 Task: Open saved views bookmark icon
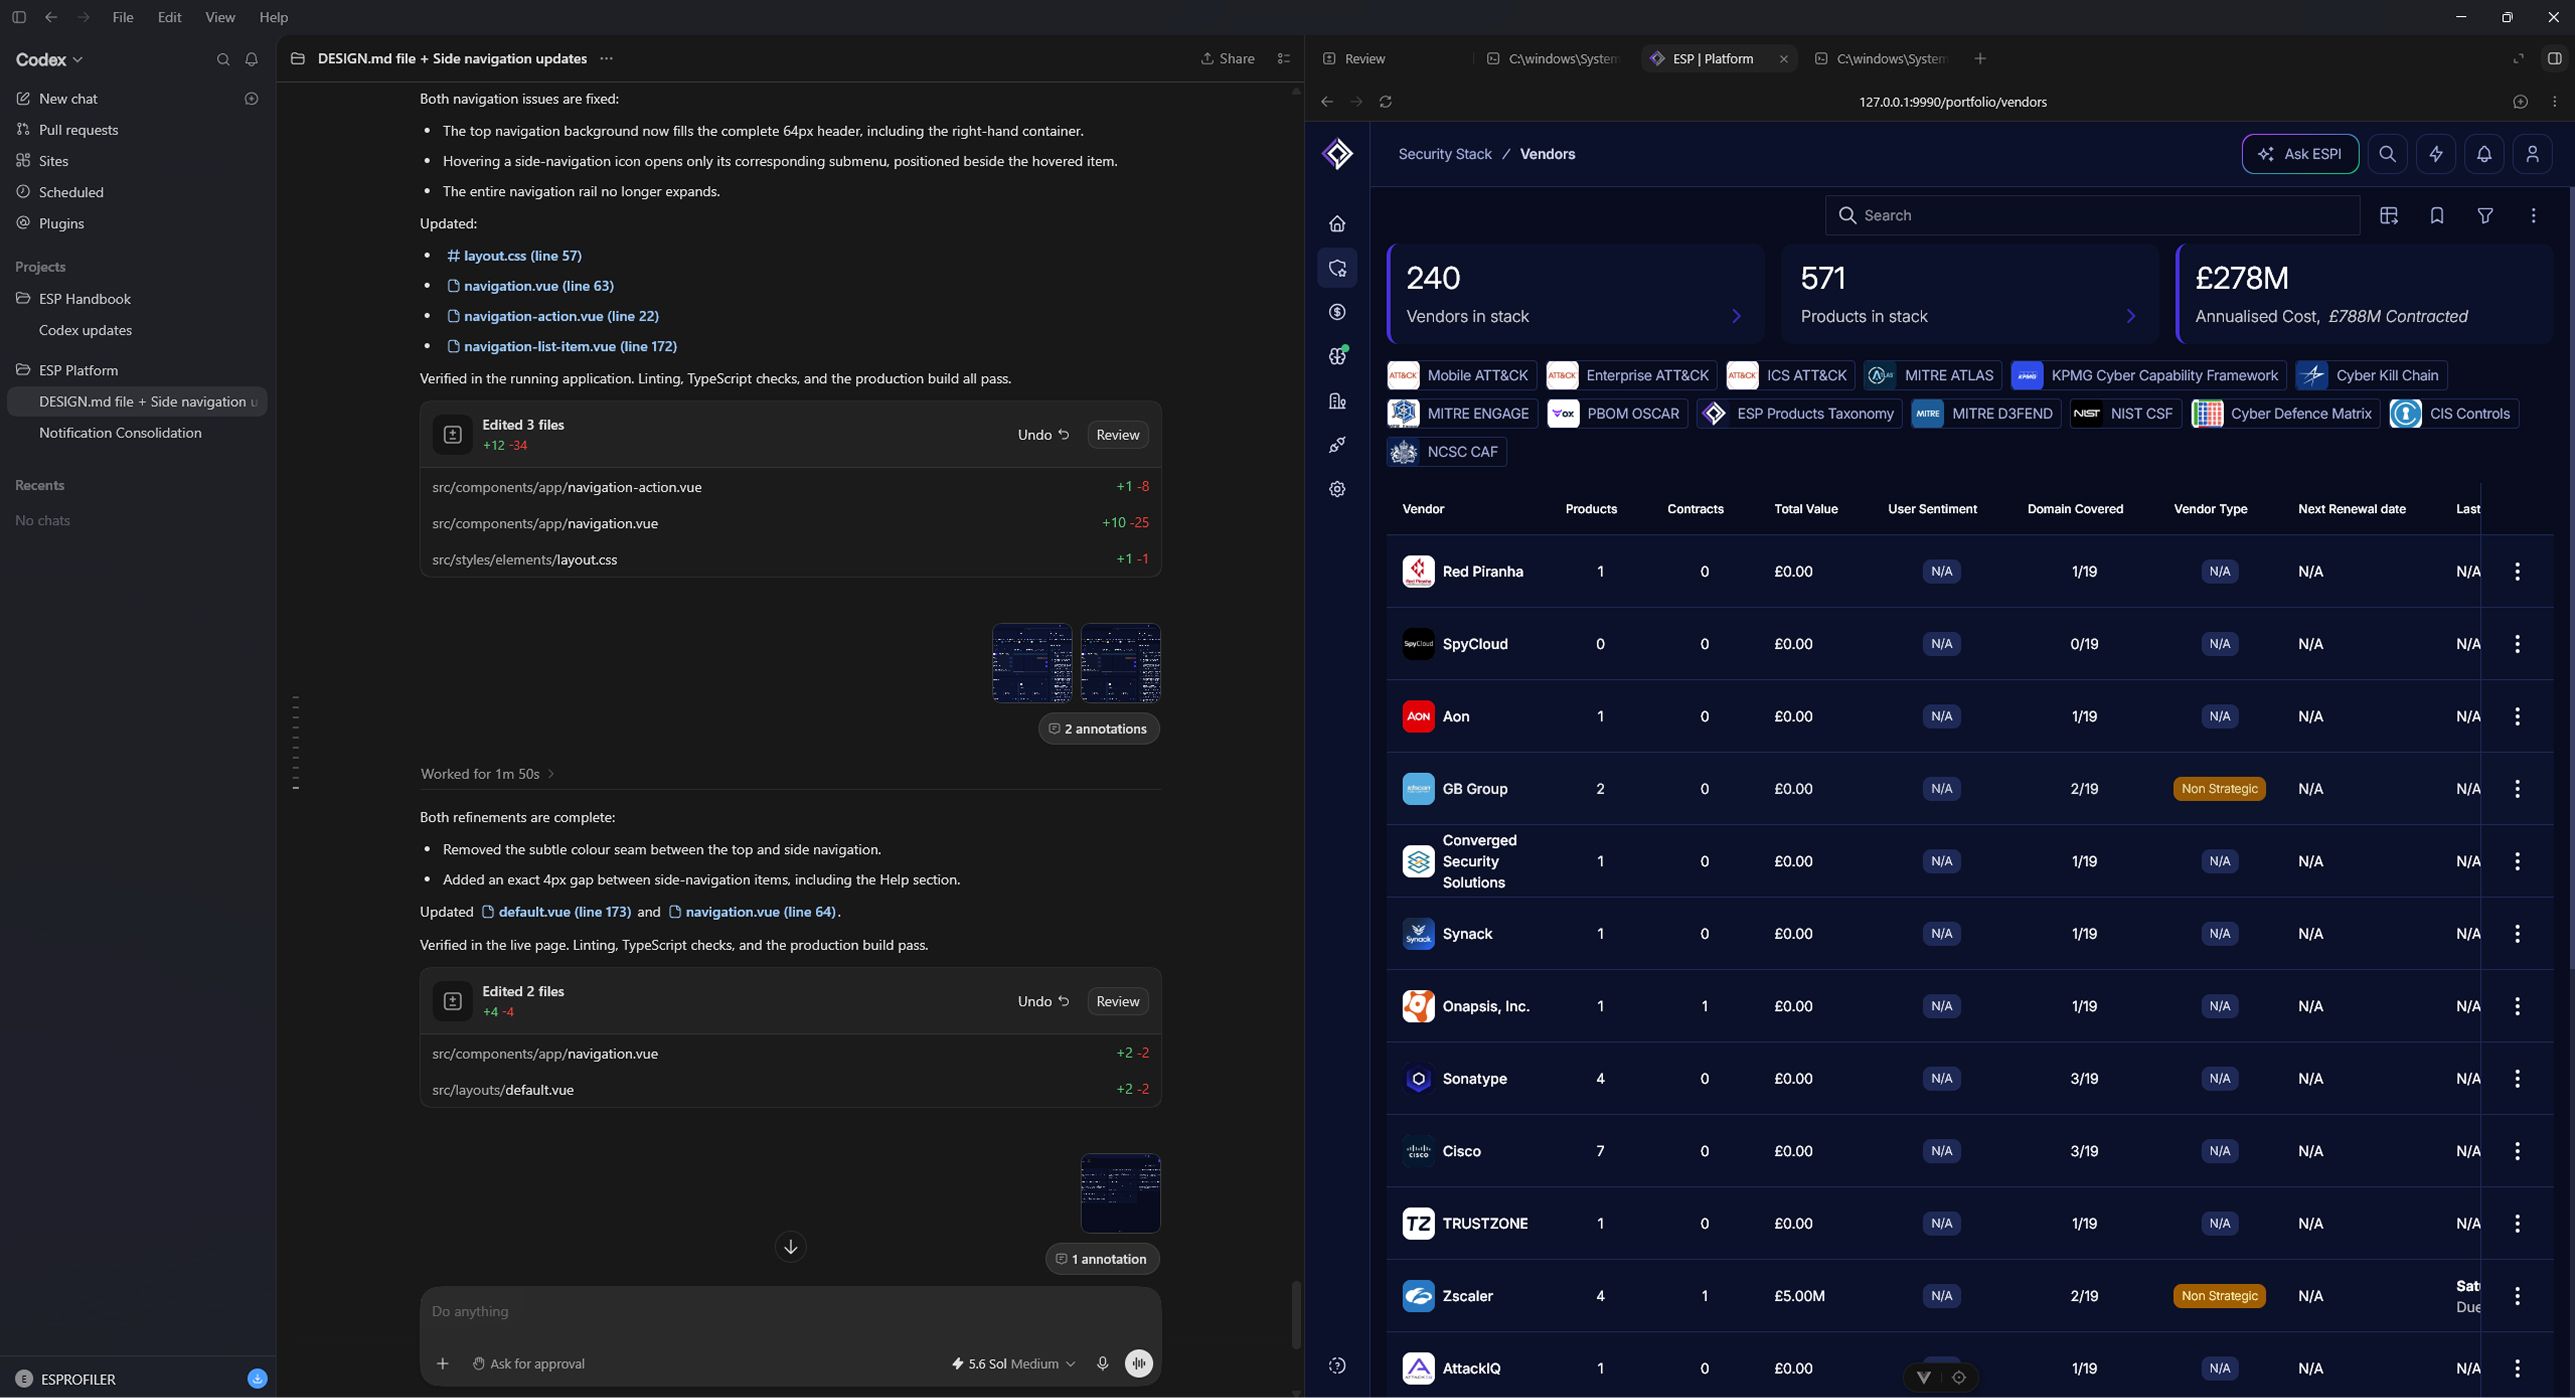[x=2436, y=216]
